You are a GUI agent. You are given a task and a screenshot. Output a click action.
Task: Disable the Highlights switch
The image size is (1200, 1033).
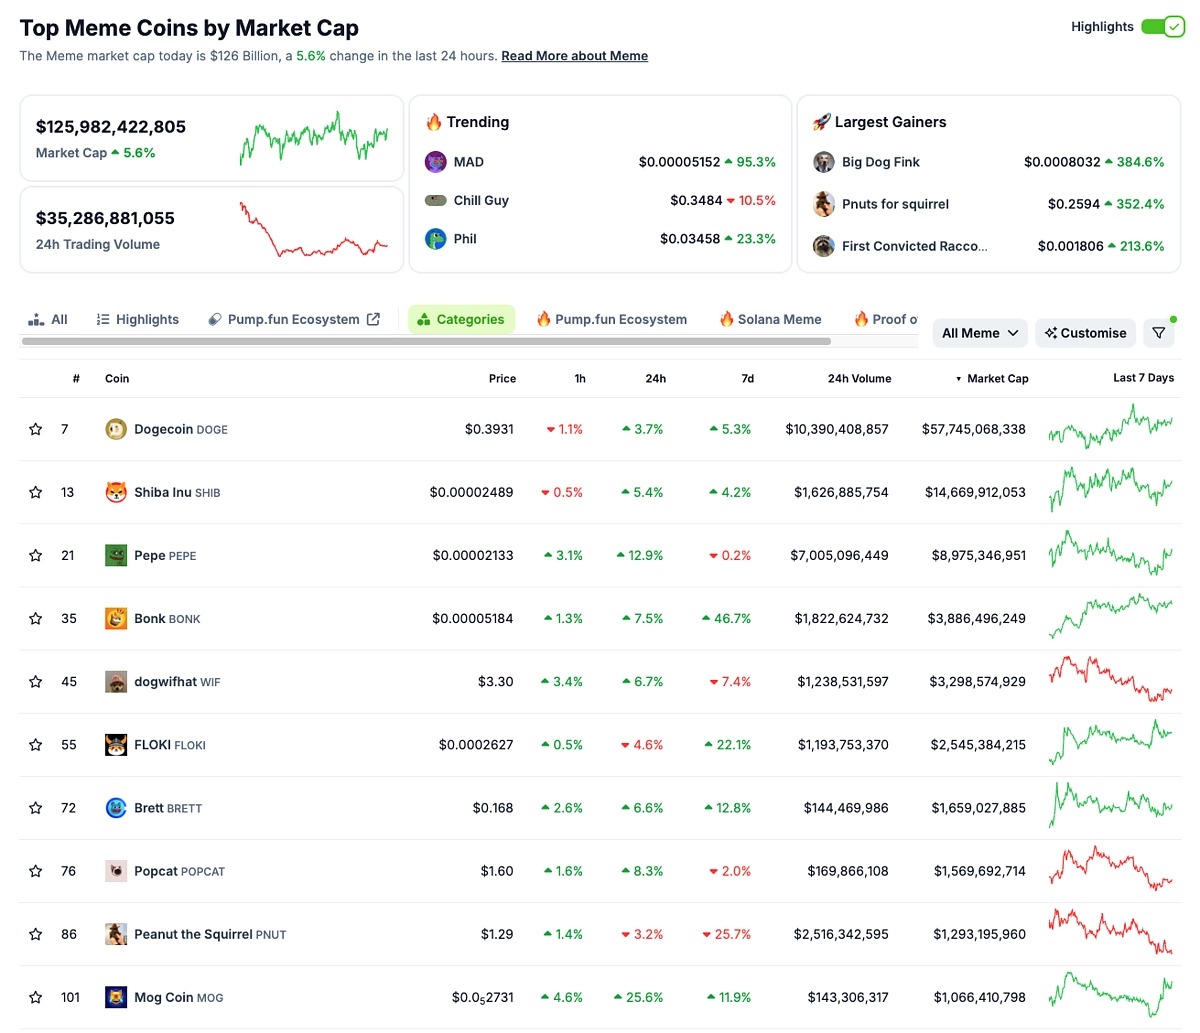(1163, 27)
